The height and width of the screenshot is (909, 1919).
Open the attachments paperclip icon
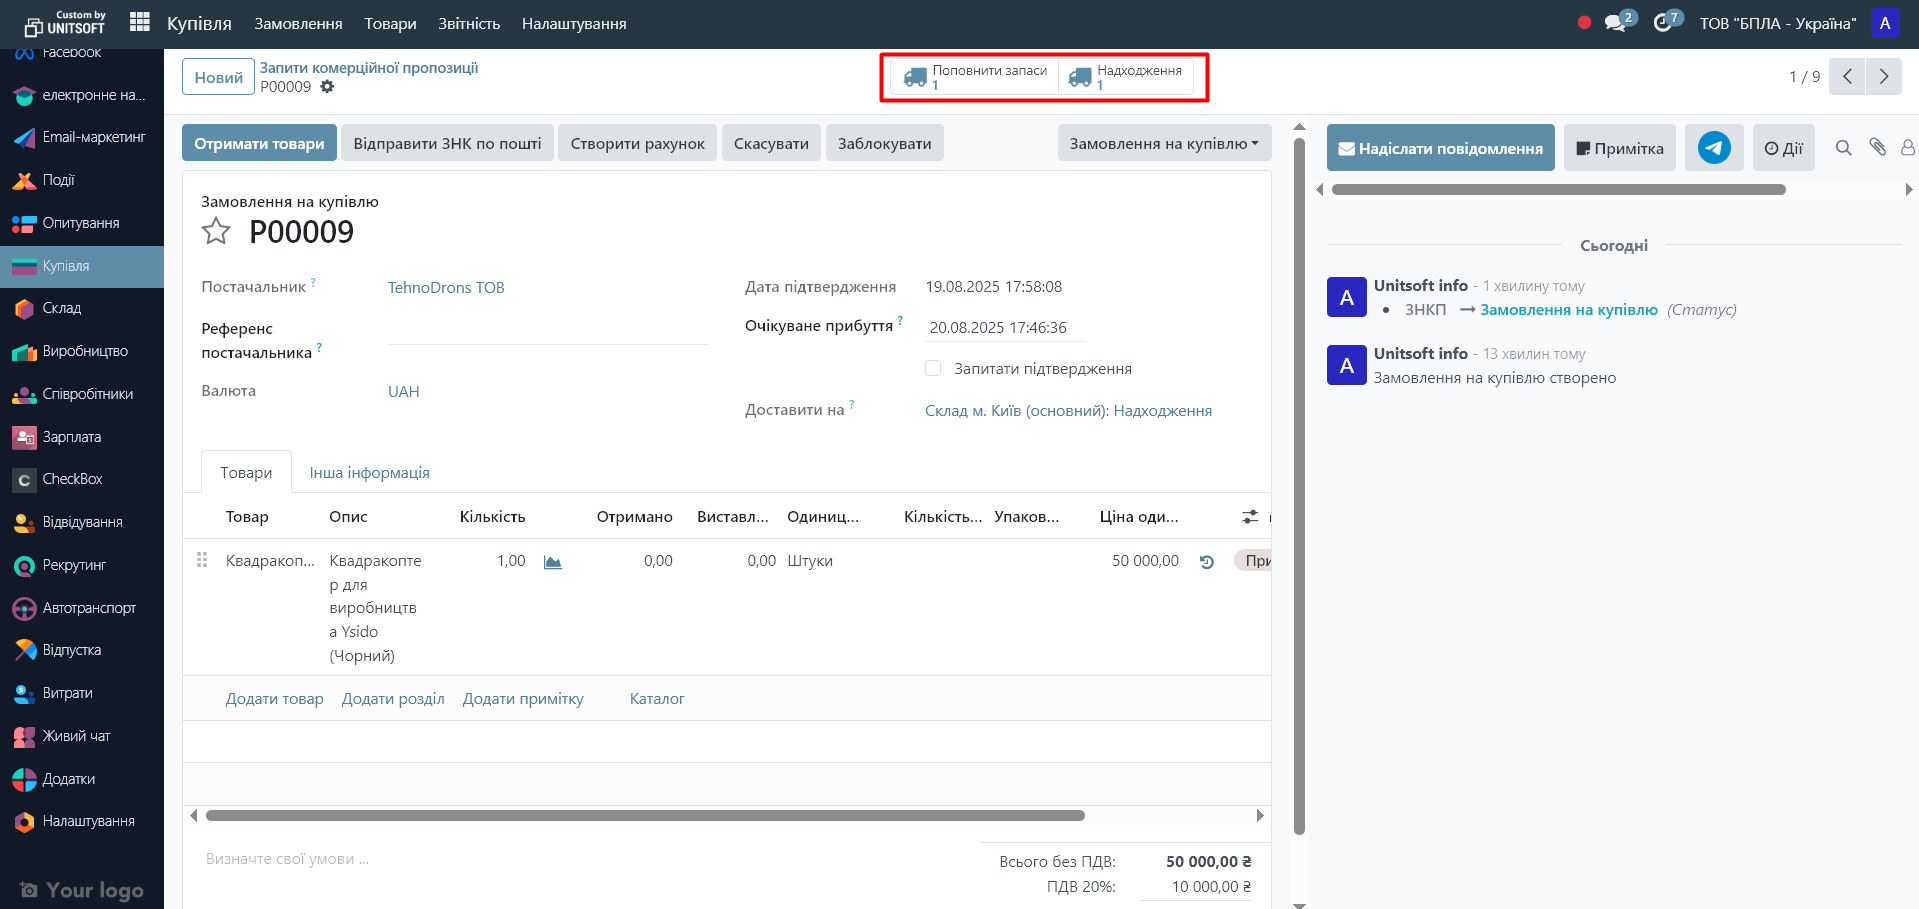click(x=1877, y=148)
